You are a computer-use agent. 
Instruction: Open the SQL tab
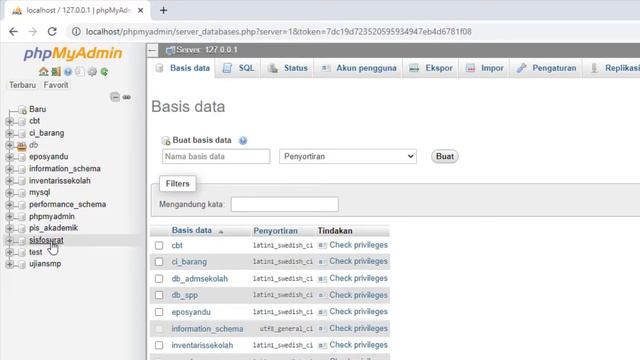pos(239,68)
